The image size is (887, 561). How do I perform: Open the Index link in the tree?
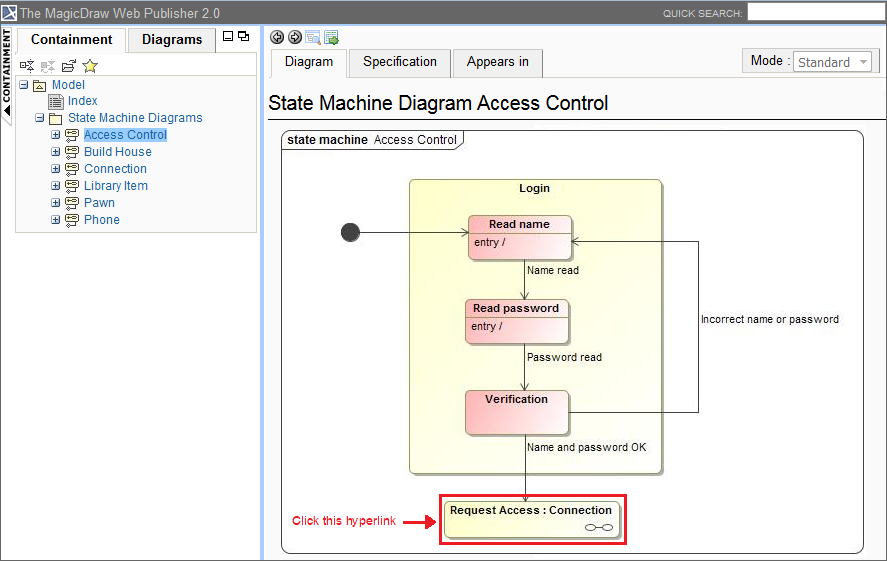(x=82, y=101)
